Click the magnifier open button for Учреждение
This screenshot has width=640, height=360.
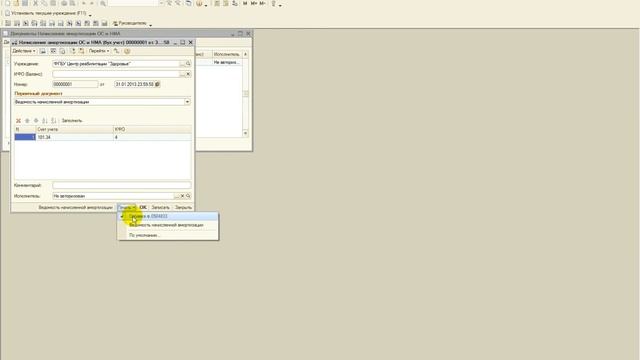pos(188,64)
